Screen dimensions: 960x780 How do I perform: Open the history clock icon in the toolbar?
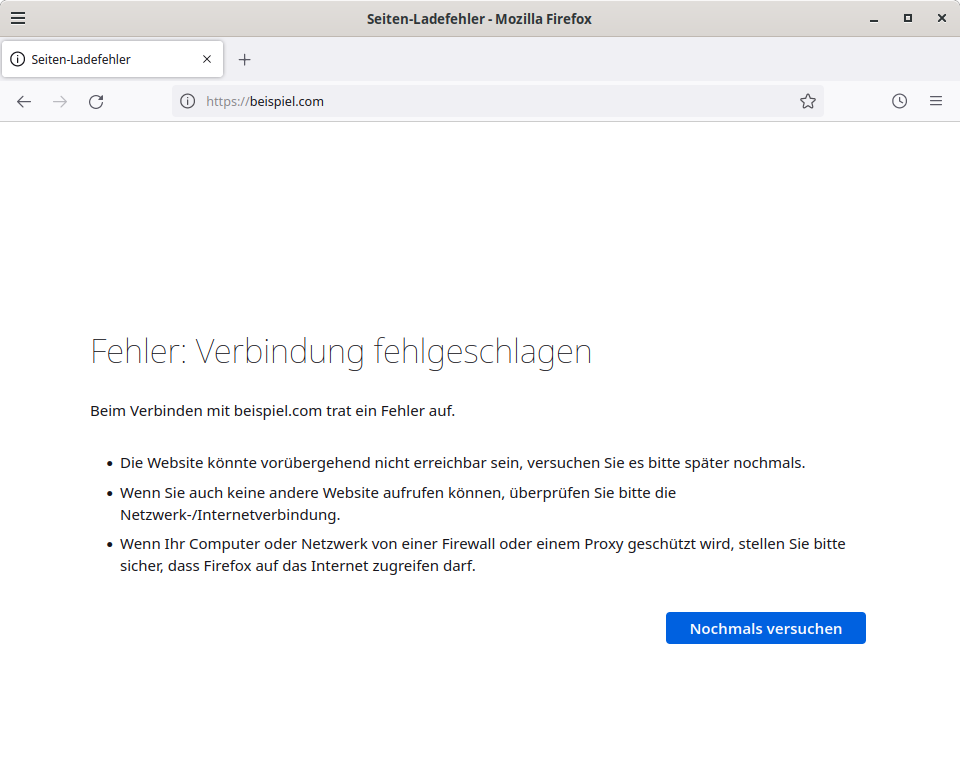coord(899,101)
